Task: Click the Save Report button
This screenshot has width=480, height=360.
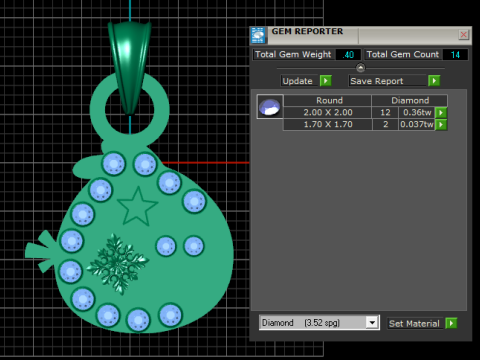Action: tap(388, 81)
